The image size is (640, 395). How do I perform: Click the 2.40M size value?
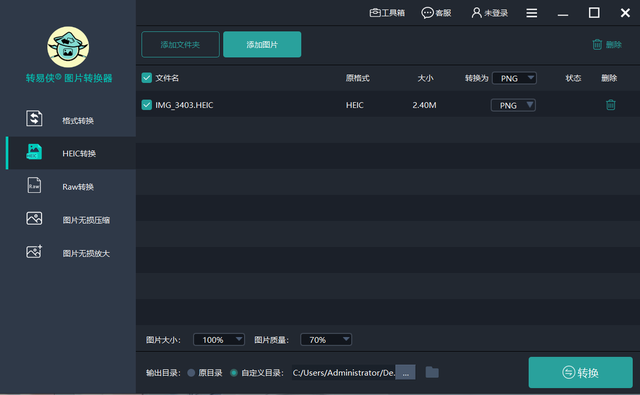[x=424, y=105]
